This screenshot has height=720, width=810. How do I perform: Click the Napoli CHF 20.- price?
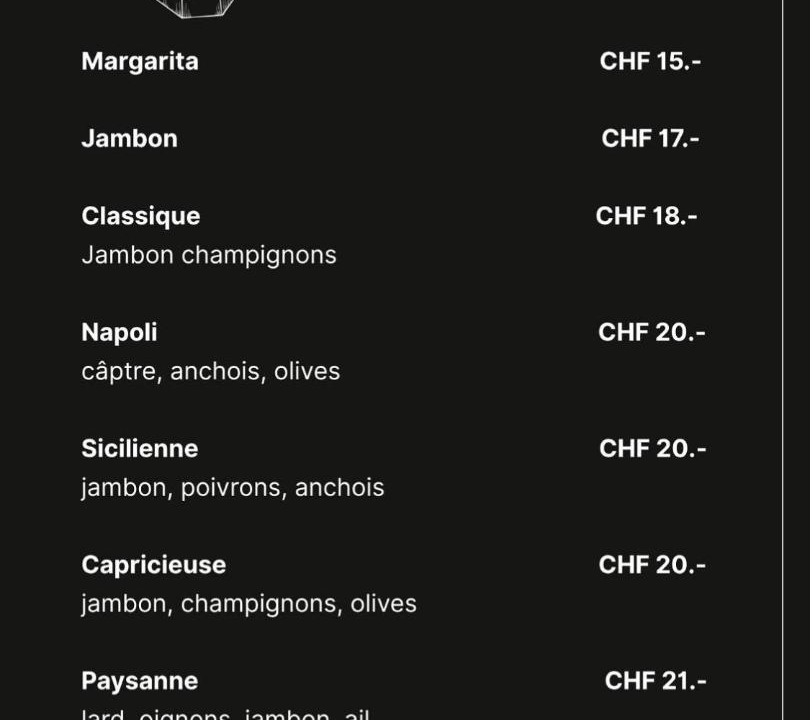(x=652, y=332)
